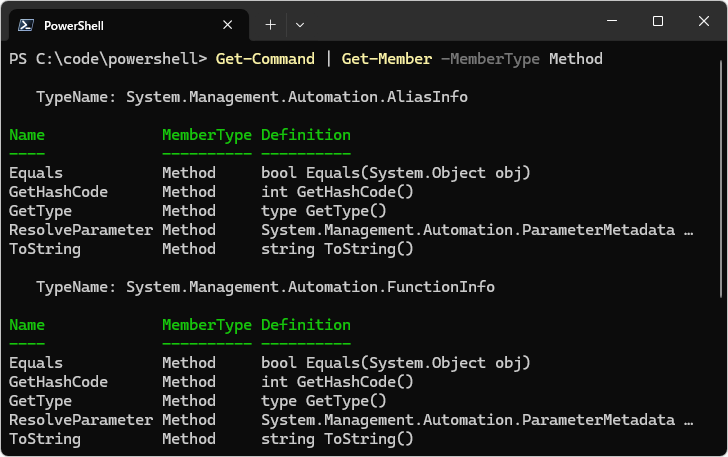Click the PS C:\code\powershell> prompt path
This screenshot has height=457, width=728.
(107, 59)
